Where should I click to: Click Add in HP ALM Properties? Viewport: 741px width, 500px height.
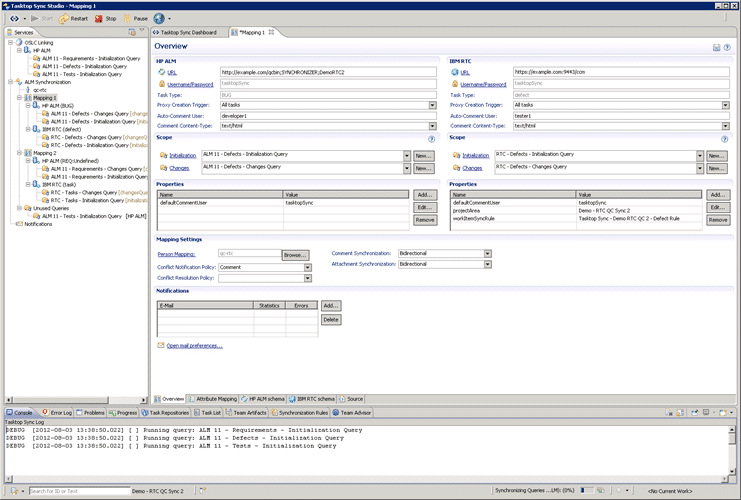pyautogui.click(x=425, y=195)
